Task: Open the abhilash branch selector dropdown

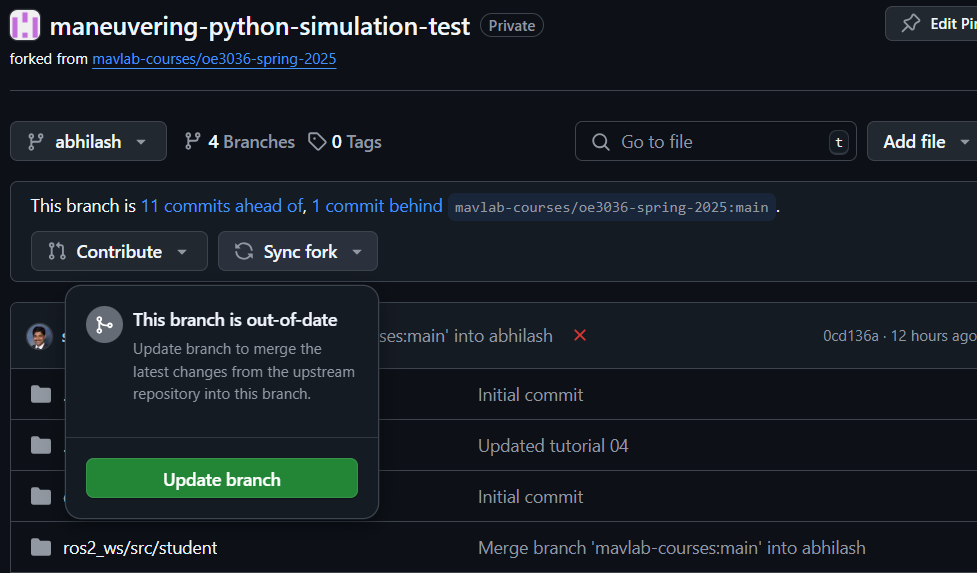Action: [88, 142]
